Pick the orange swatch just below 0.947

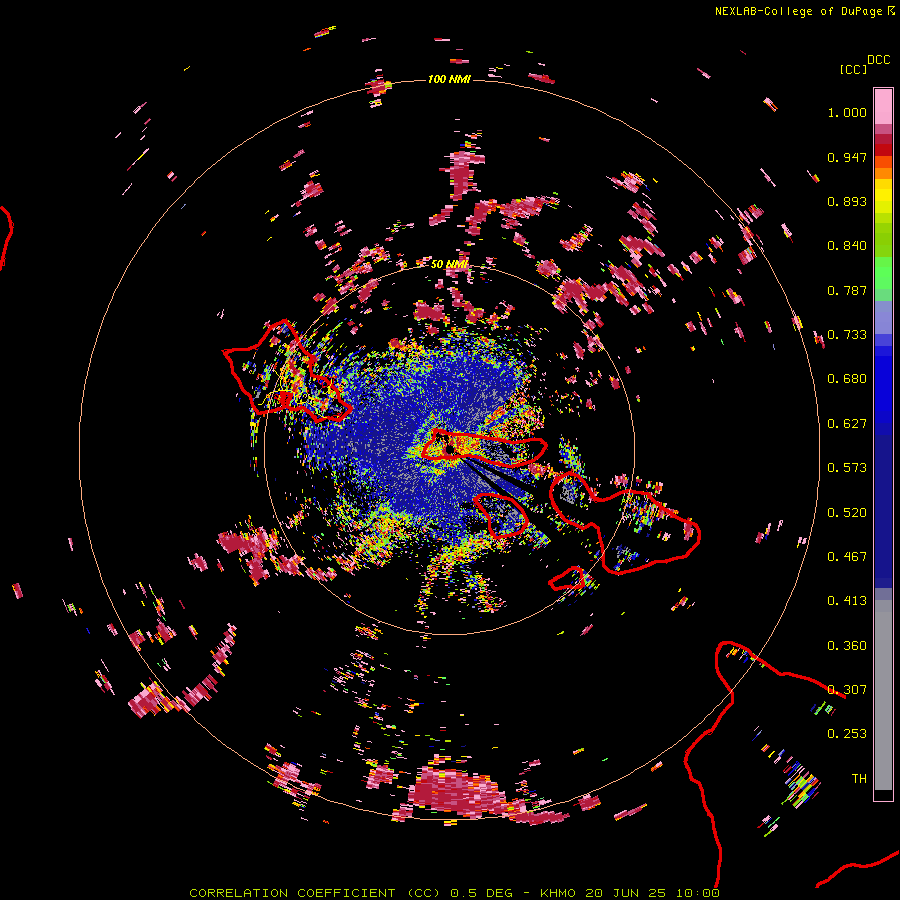coord(883,162)
